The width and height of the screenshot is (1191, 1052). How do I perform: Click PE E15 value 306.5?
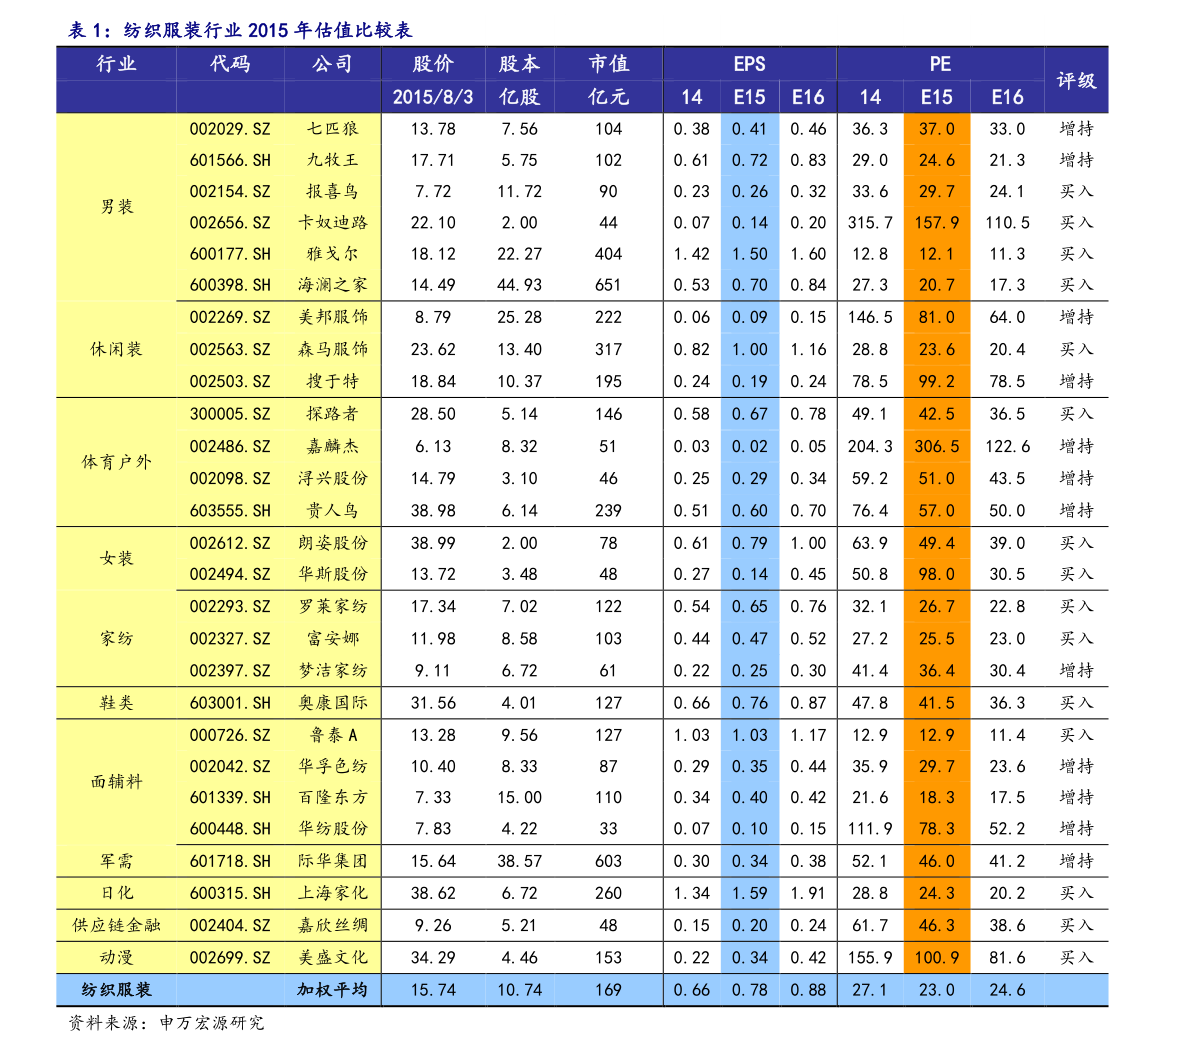click(x=937, y=447)
